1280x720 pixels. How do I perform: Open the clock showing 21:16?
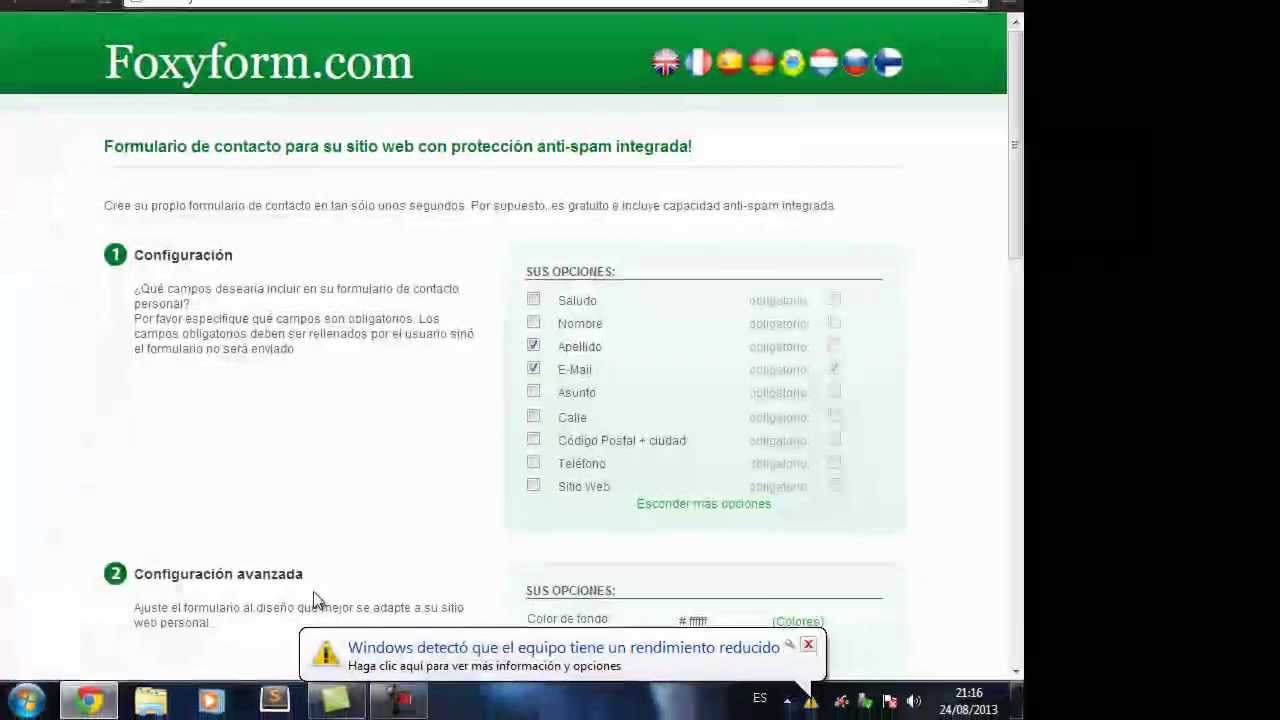(968, 701)
